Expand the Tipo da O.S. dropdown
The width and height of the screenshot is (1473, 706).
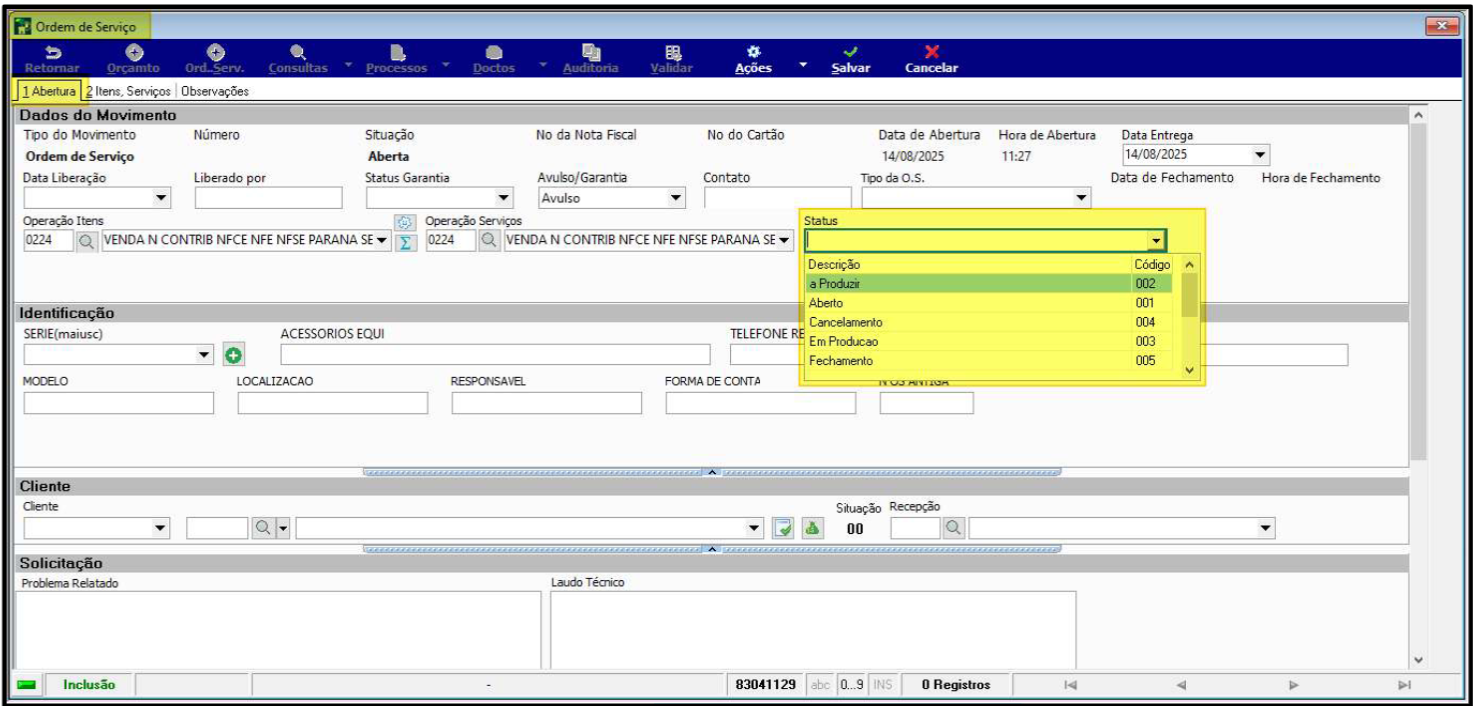[1081, 198]
